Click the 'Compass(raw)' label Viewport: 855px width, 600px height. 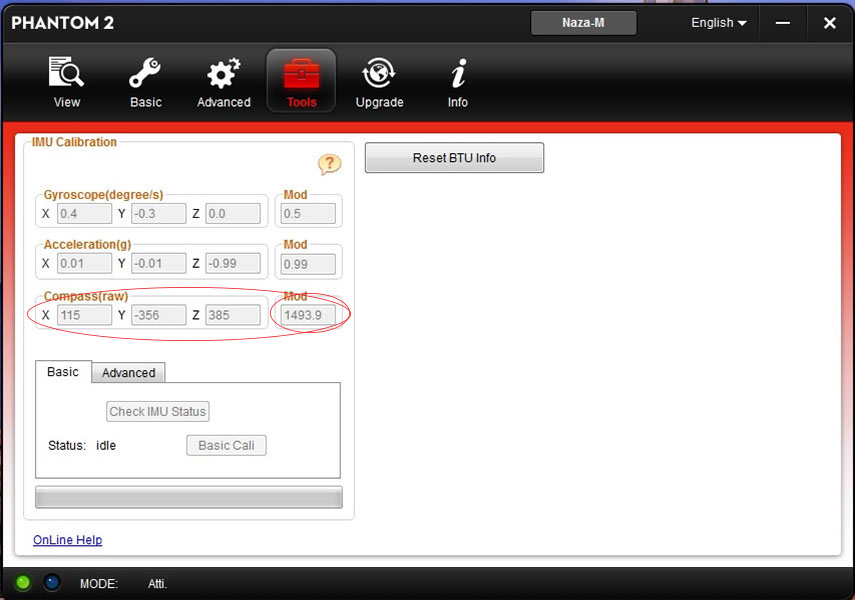pyautogui.click(x=86, y=296)
